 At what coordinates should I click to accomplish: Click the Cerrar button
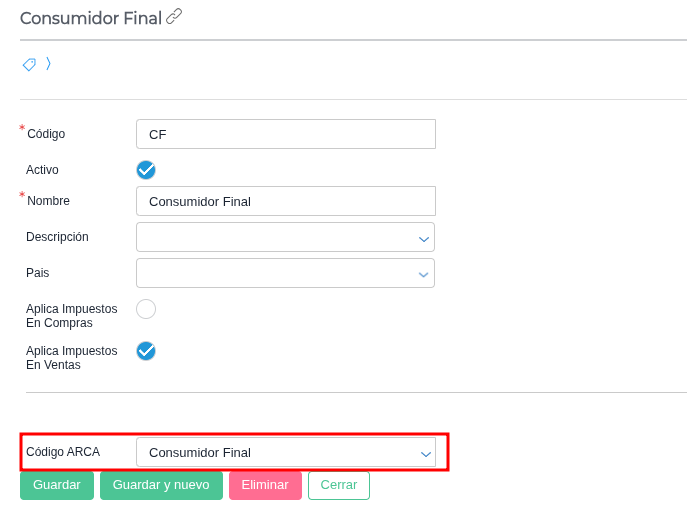338,485
